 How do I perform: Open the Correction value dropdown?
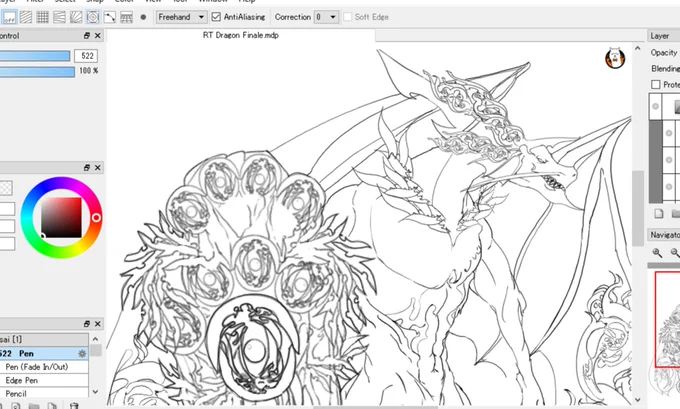click(x=326, y=17)
